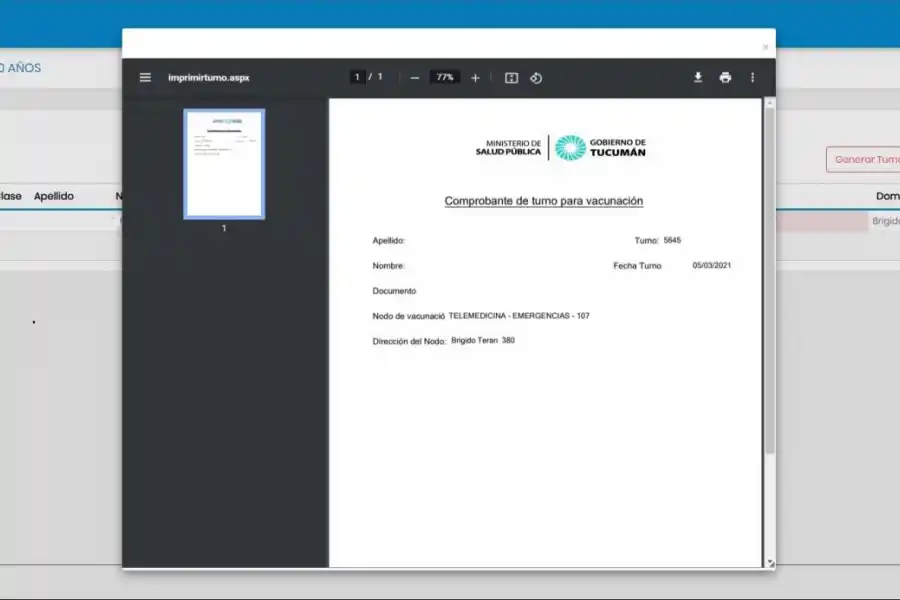Zoom out of the document
Image resolution: width=900 pixels, height=600 pixels.
[x=414, y=77]
